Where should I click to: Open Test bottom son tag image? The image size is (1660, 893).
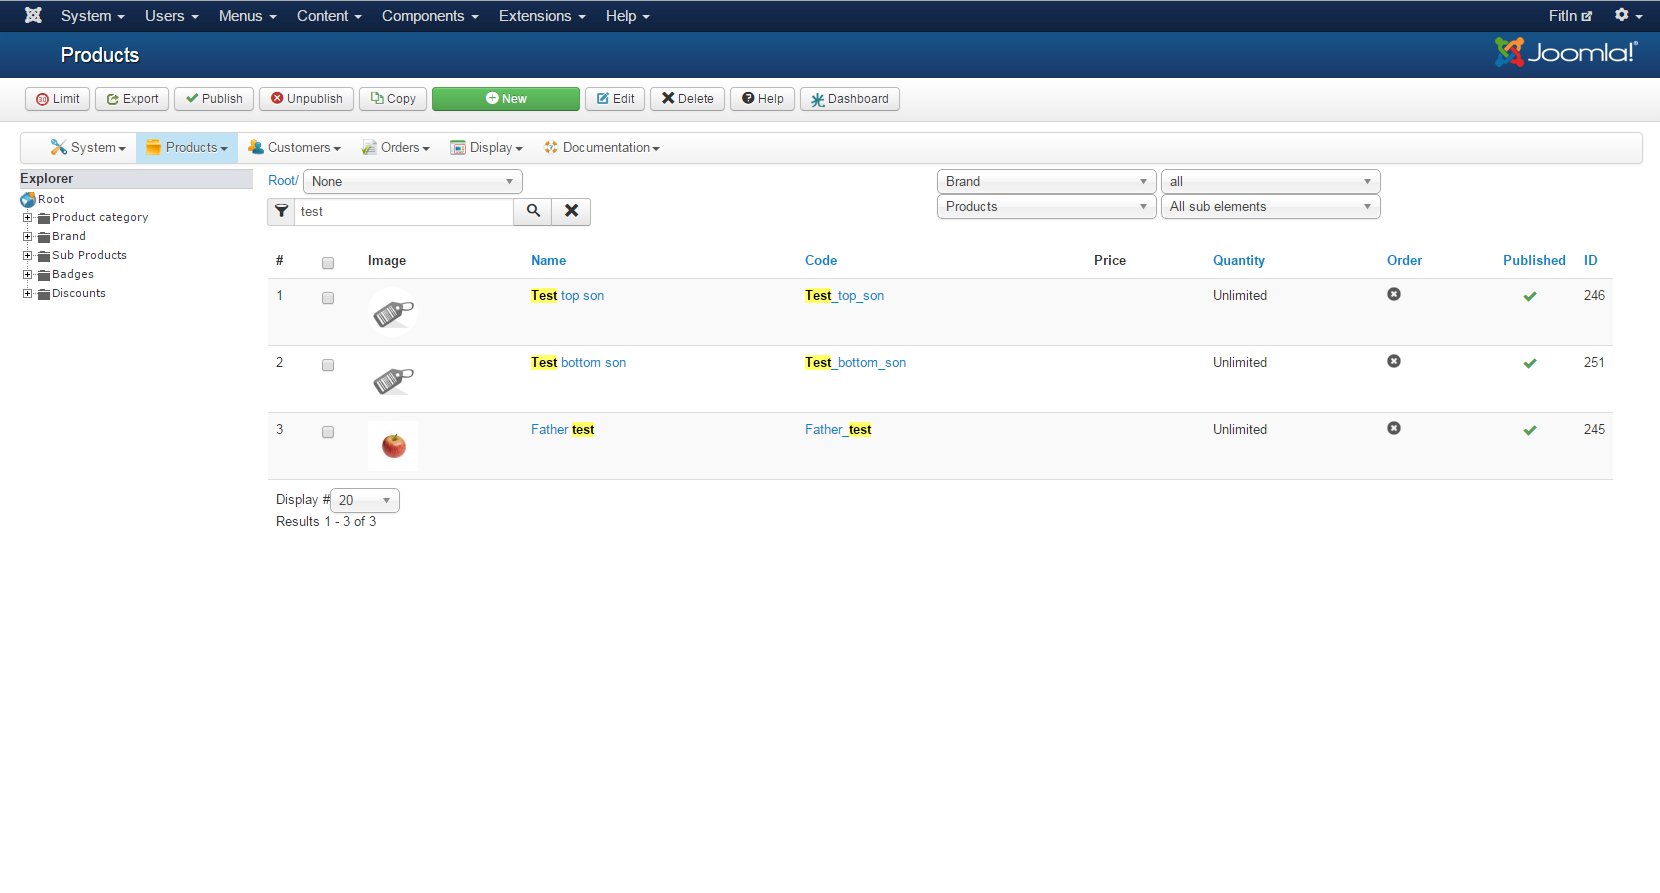click(393, 379)
